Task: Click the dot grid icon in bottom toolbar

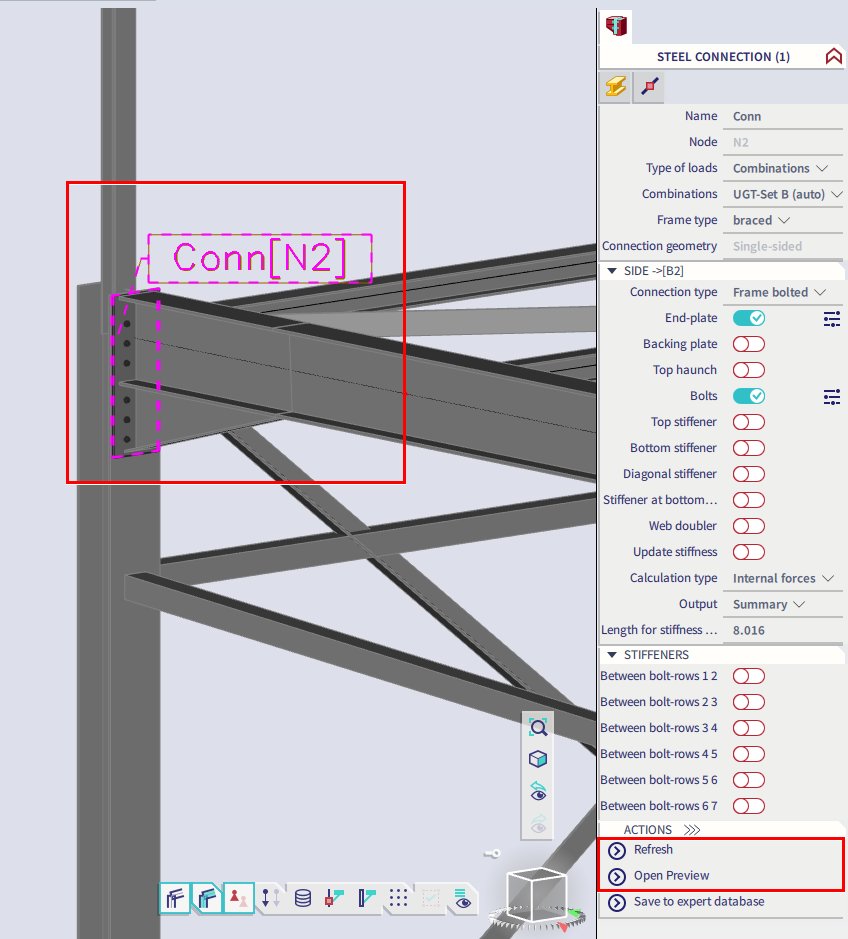Action: pos(398,897)
